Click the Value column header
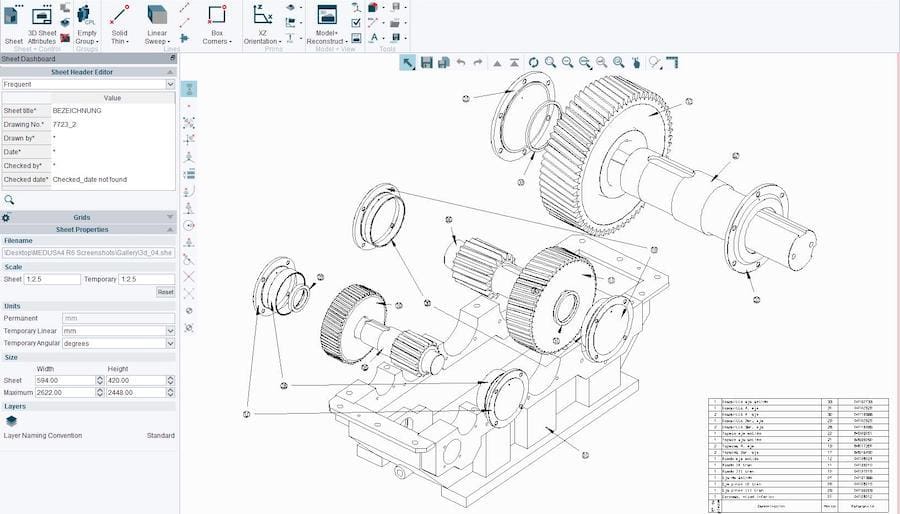Screen dimensions: 900x514 click(112, 98)
